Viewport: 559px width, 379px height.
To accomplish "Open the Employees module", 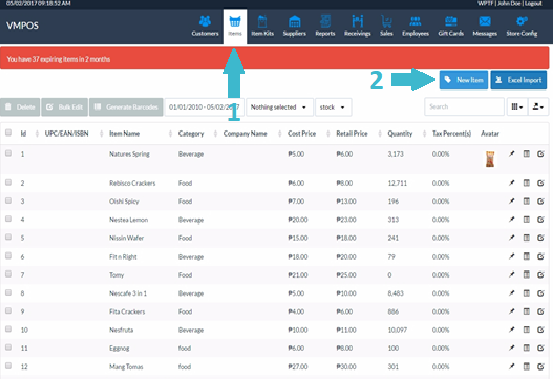I will [x=415, y=26].
